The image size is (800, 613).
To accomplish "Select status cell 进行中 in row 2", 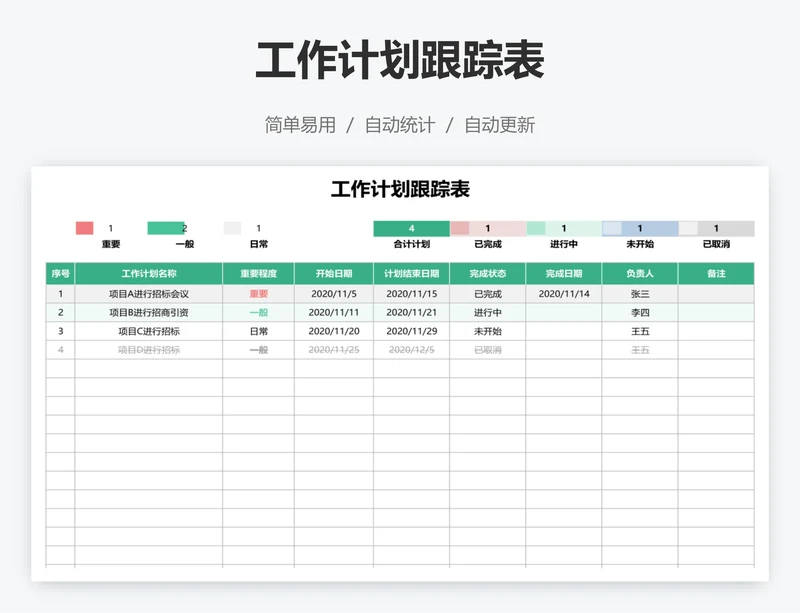I will [488, 312].
